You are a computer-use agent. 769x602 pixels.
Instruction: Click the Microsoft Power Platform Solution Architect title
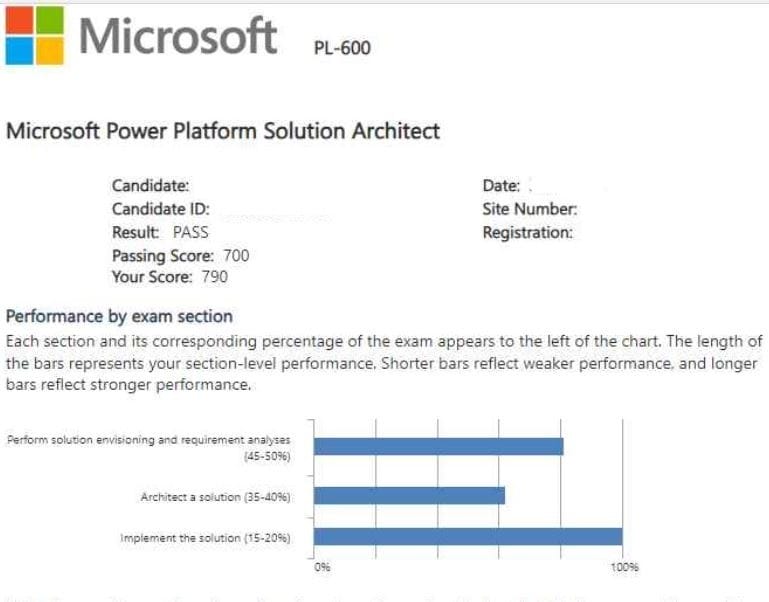point(223,131)
